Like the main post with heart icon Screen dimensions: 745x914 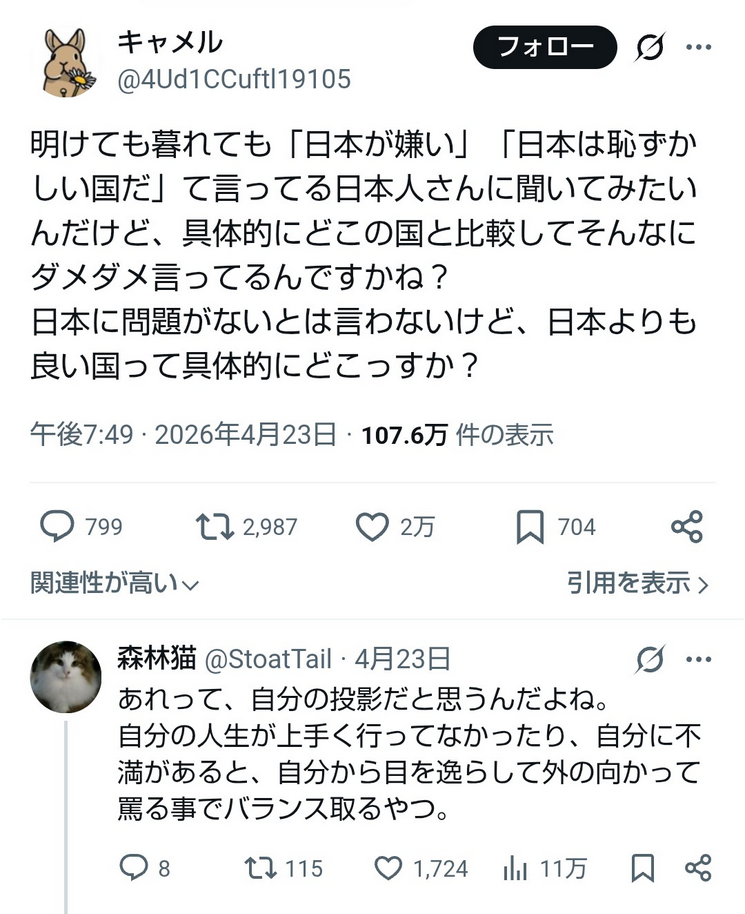pyautogui.click(x=372, y=526)
